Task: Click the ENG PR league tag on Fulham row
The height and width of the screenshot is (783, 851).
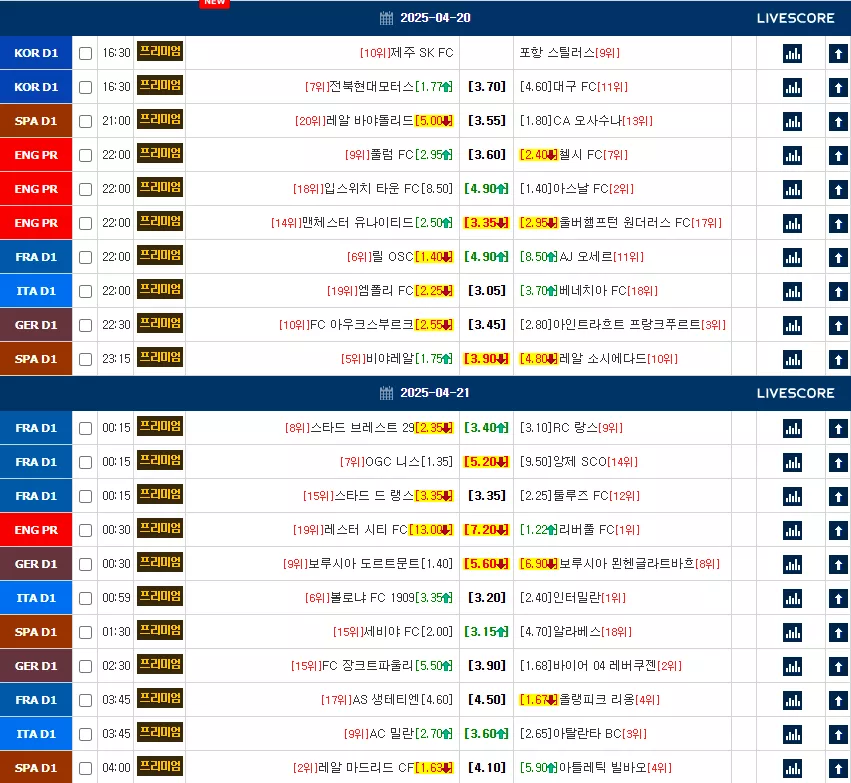Action: point(36,155)
